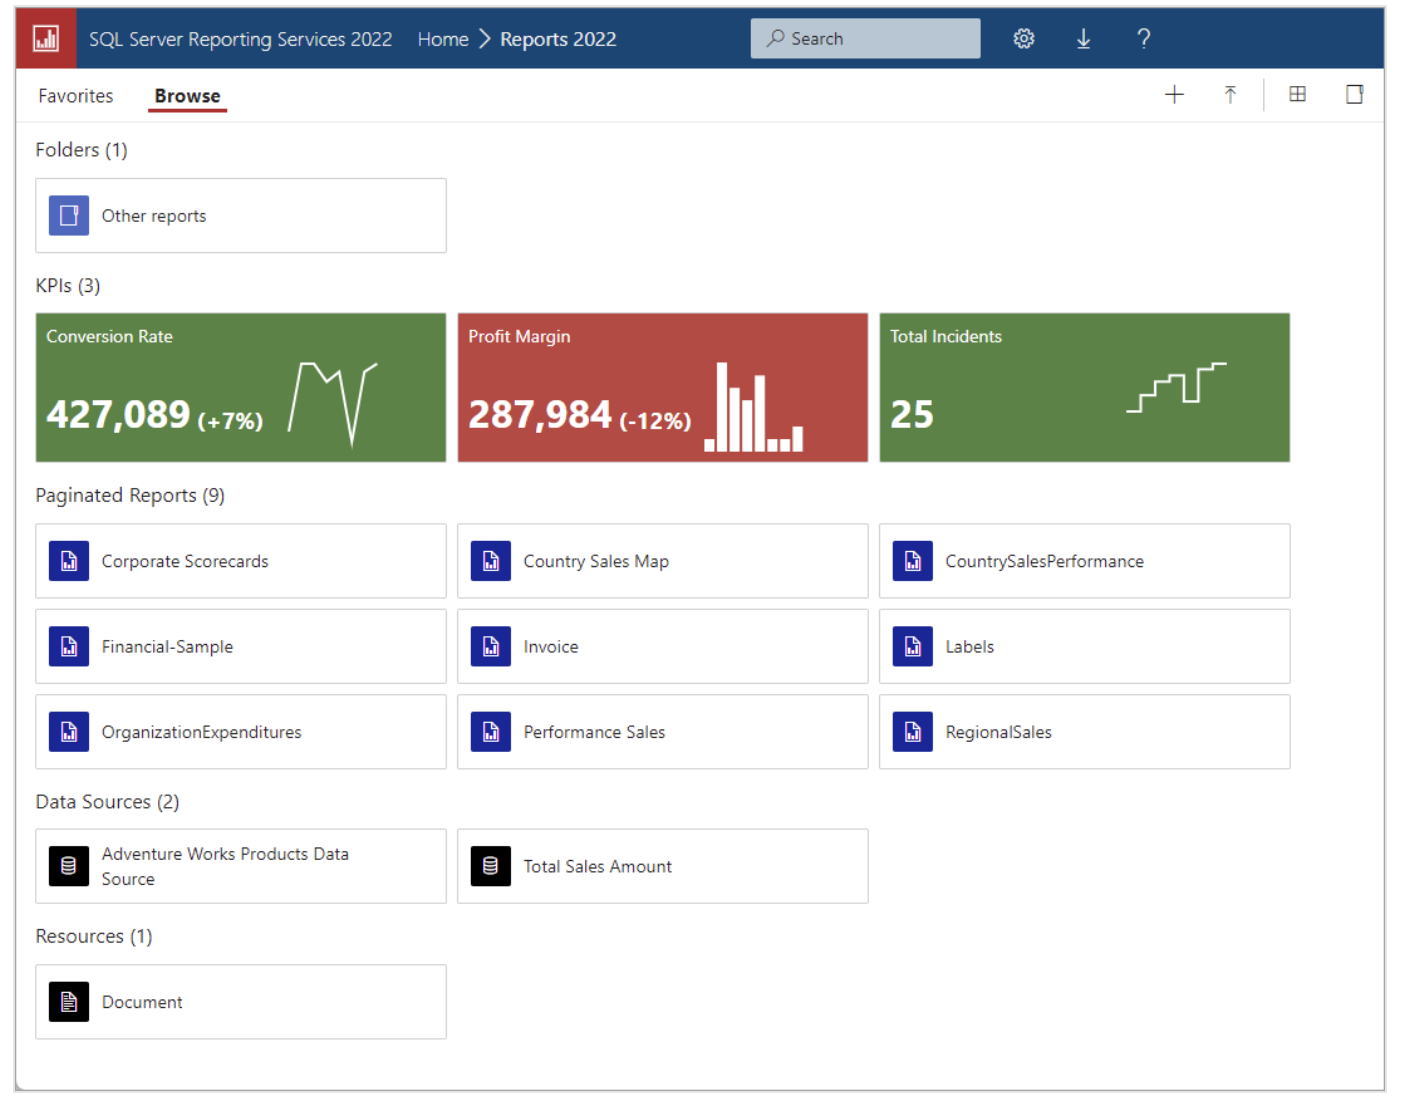This screenshot has height=1106, width=1402.
Task: Switch to the Favorites tab
Action: click(76, 96)
